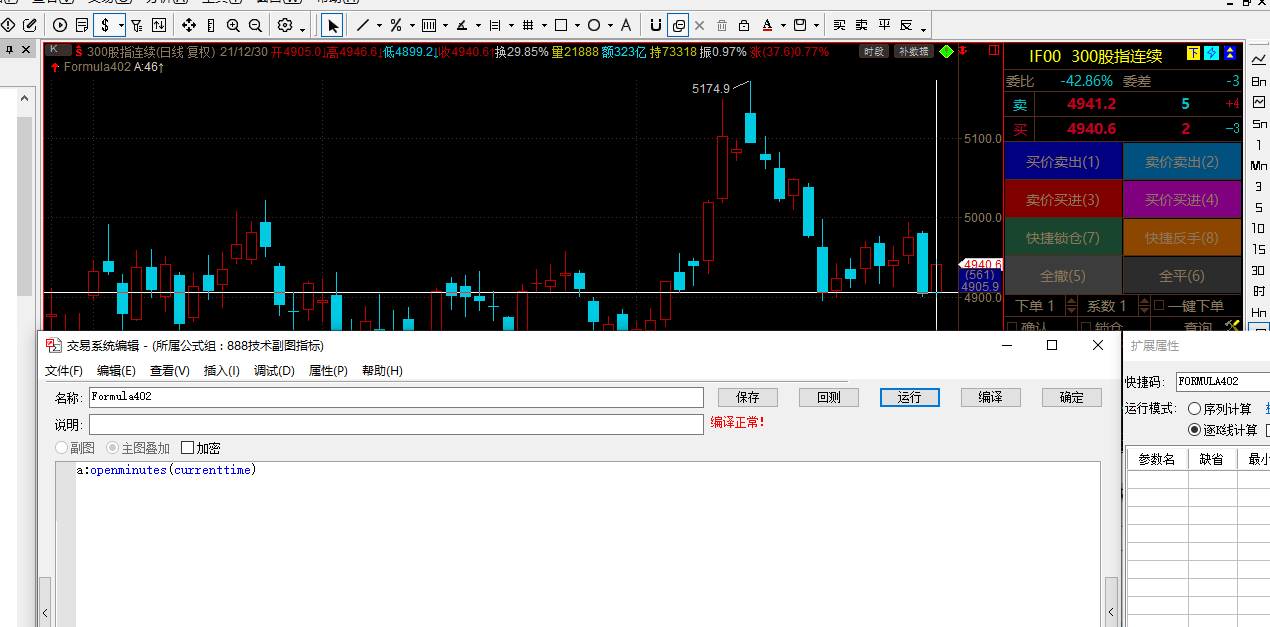Expand the percent tool dropdown arrow
Image resolution: width=1270 pixels, height=627 pixels.
[x=412, y=26]
